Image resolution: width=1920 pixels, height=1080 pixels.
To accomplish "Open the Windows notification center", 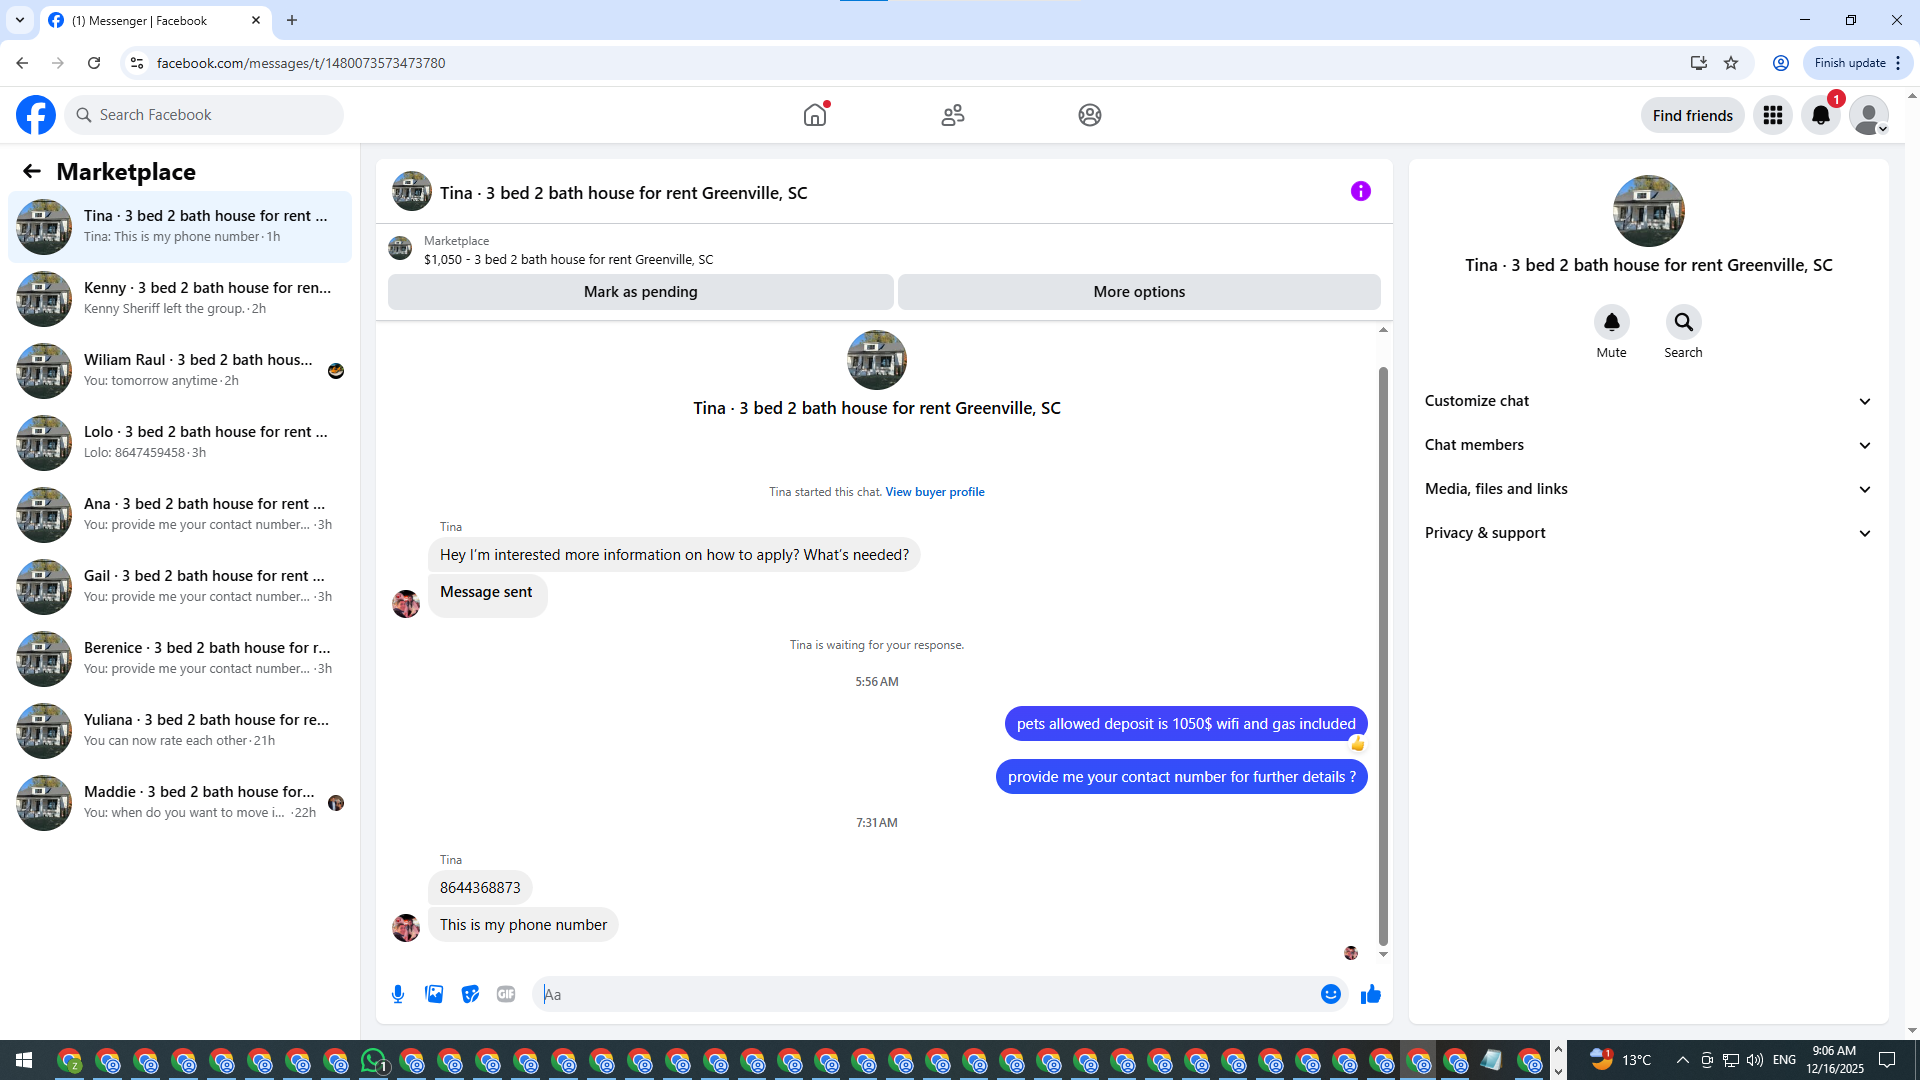I will click(x=1887, y=1060).
